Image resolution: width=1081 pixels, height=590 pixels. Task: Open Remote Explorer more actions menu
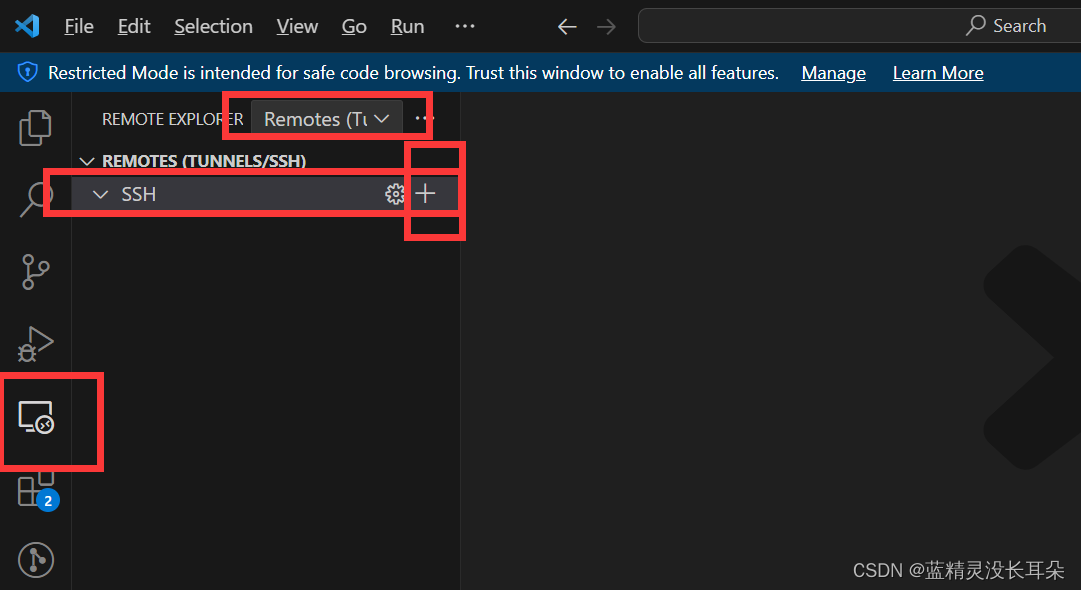pos(424,118)
